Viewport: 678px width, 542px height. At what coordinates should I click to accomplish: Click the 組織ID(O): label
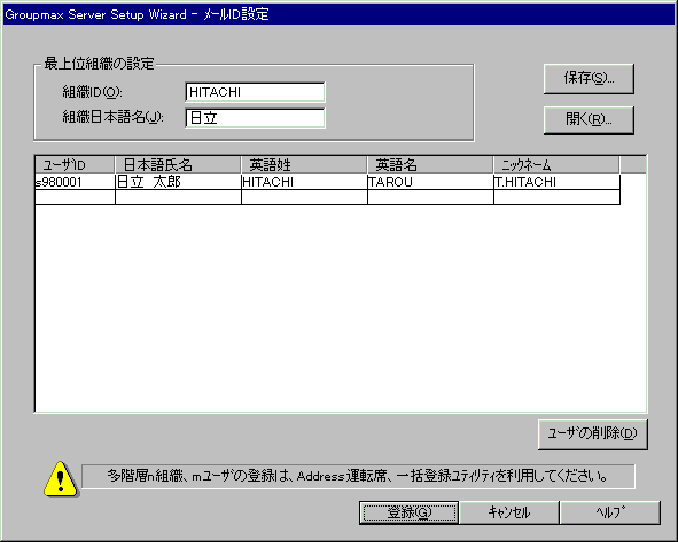(x=93, y=92)
